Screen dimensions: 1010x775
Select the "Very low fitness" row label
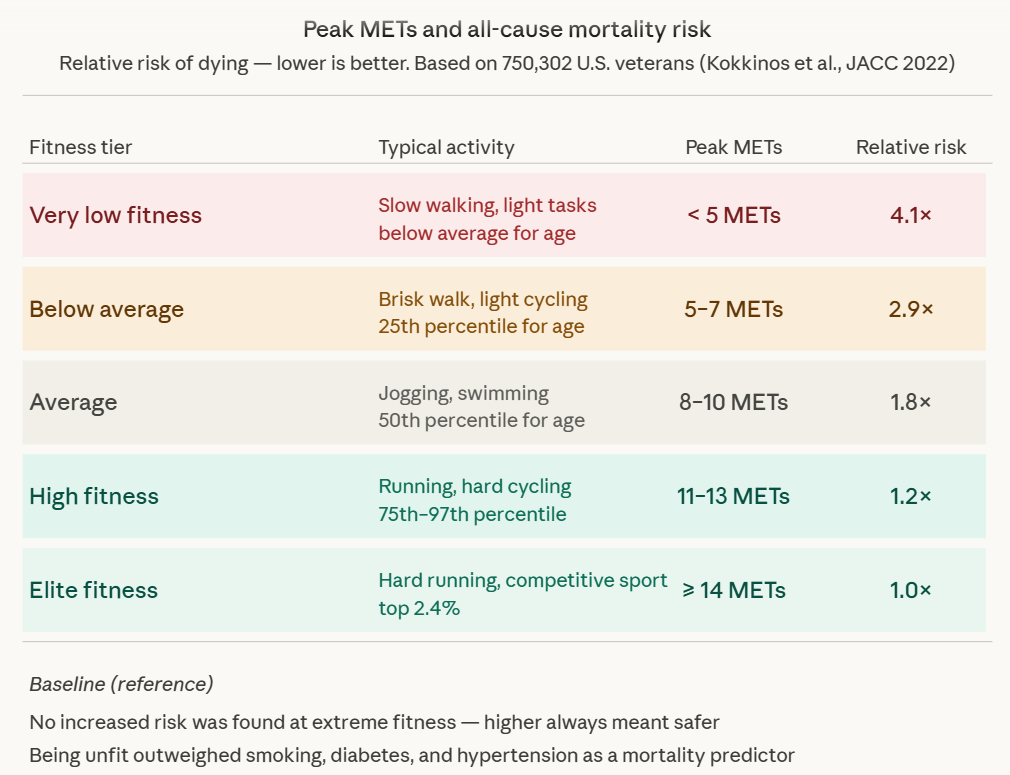pyautogui.click(x=116, y=215)
